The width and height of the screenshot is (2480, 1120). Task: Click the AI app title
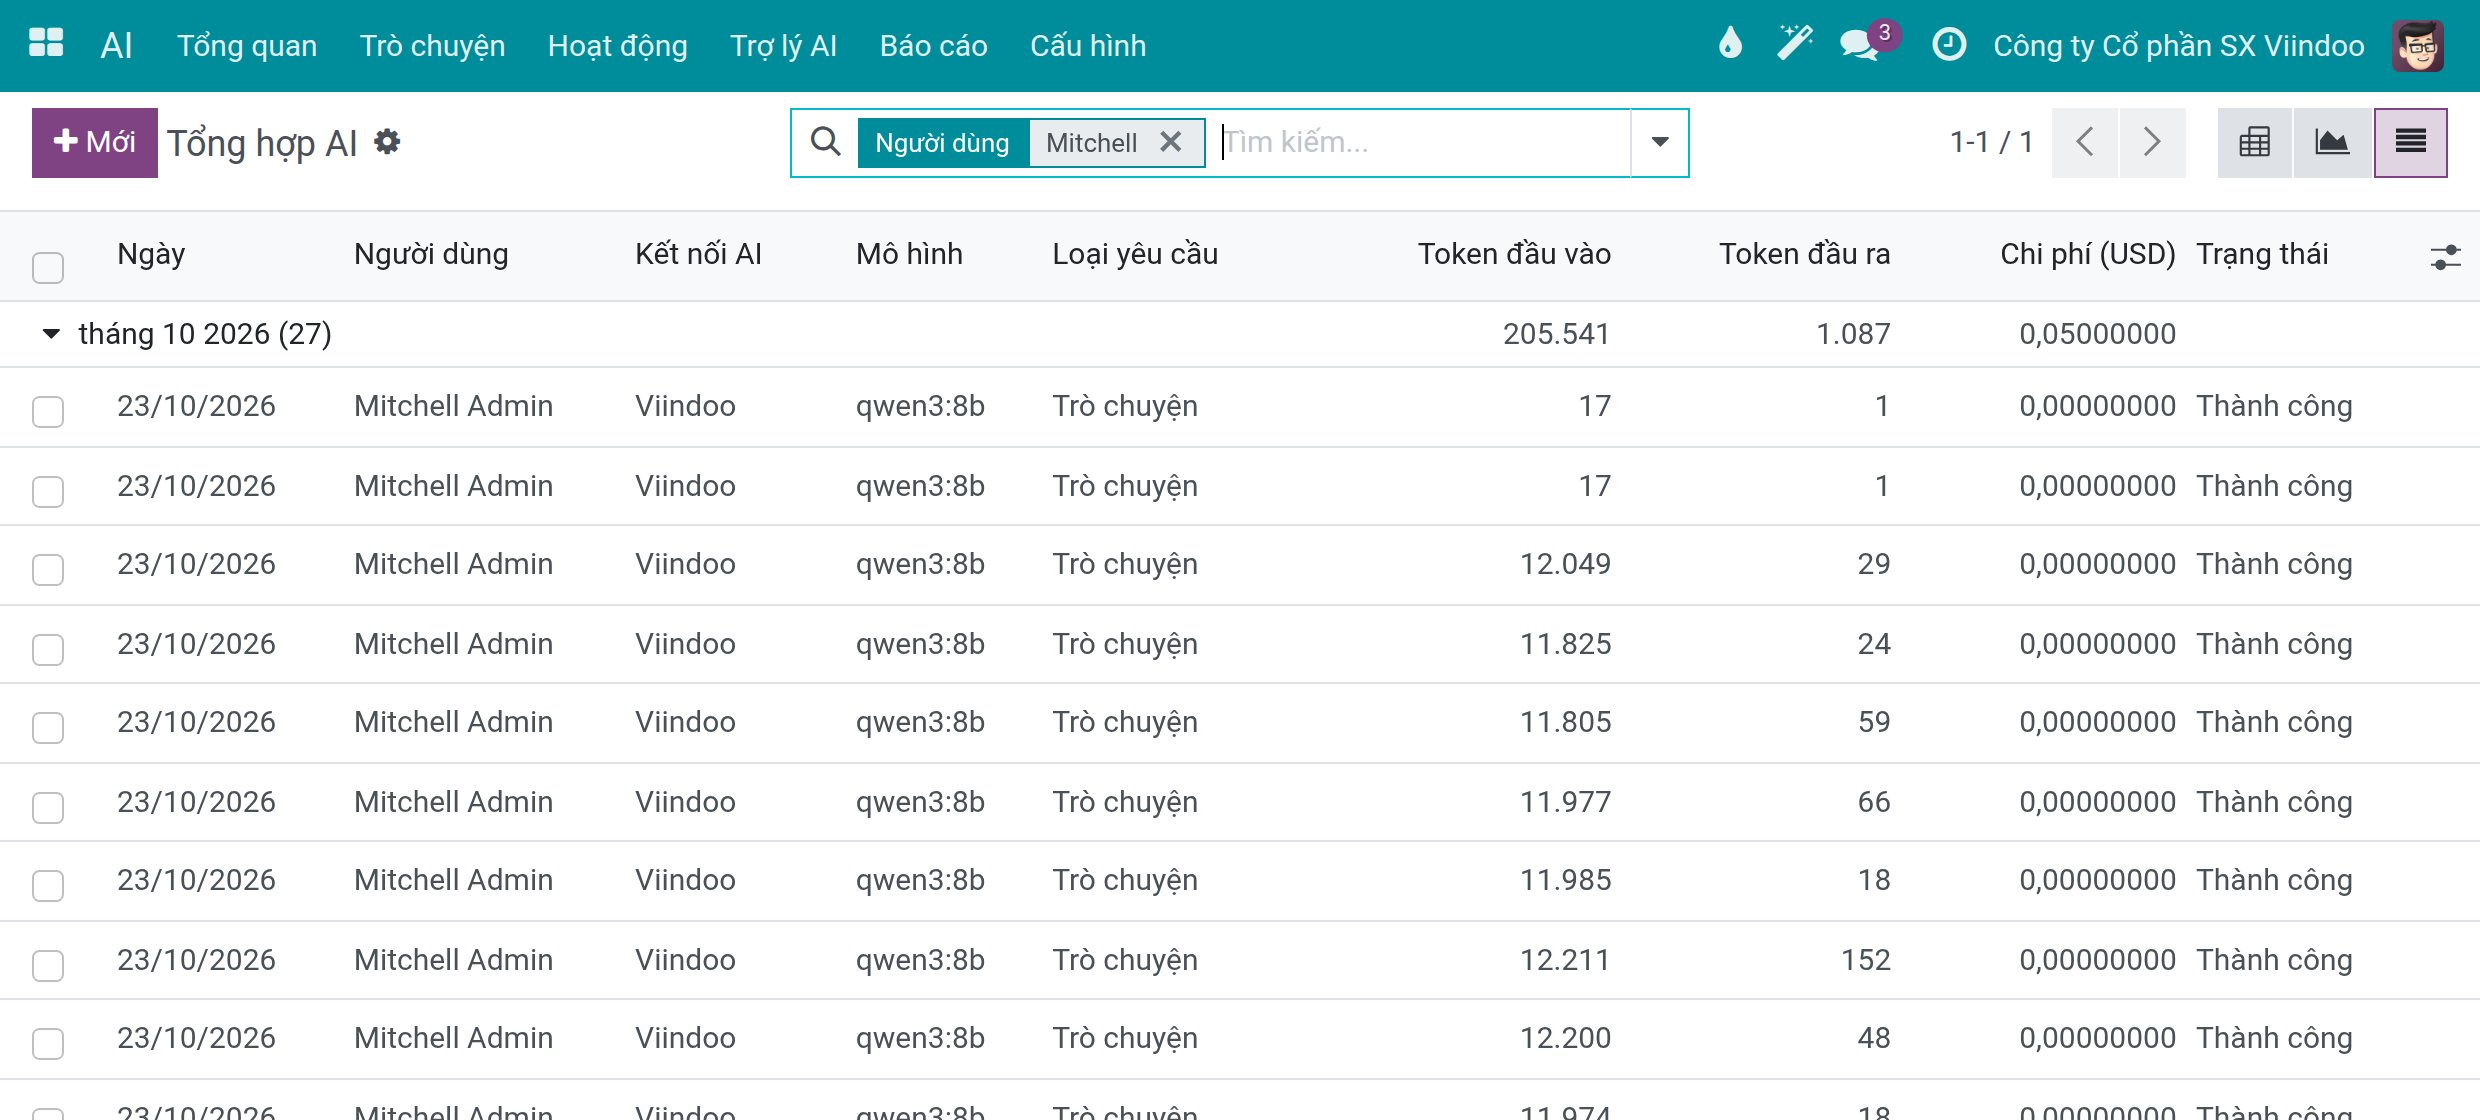click(x=116, y=45)
